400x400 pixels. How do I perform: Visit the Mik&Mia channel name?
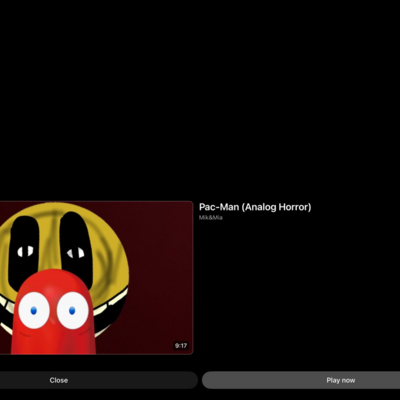point(211,218)
